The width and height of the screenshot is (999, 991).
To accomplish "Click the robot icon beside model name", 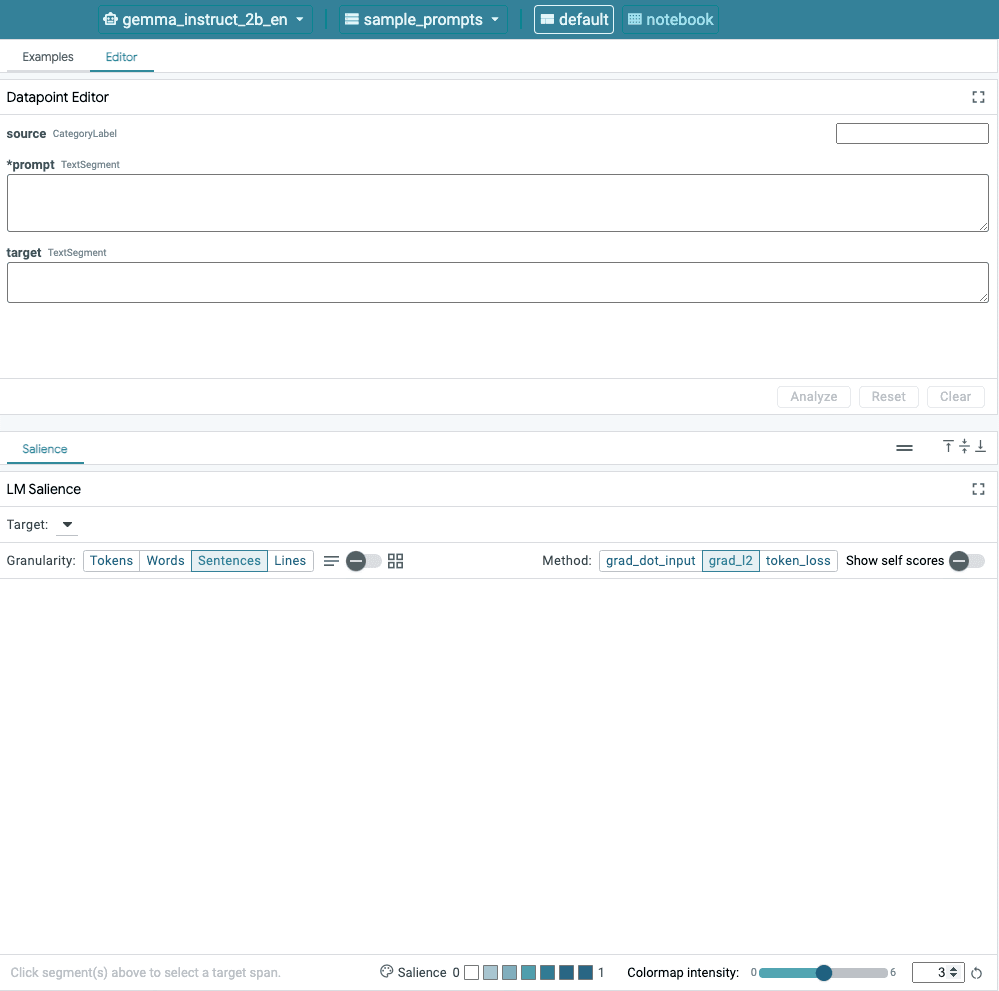I will [110, 19].
